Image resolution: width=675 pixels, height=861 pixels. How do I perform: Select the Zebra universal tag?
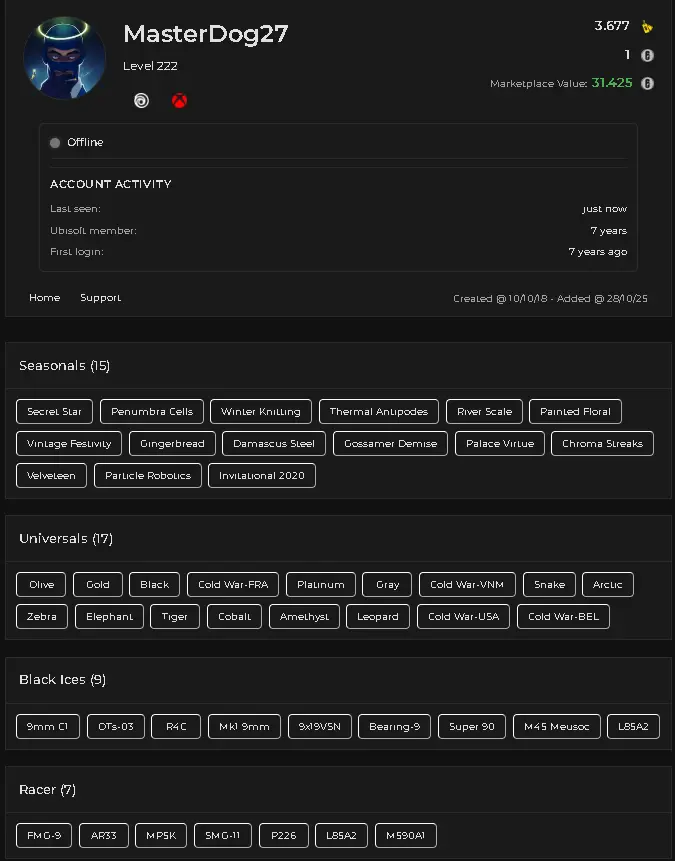pyautogui.click(x=42, y=616)
